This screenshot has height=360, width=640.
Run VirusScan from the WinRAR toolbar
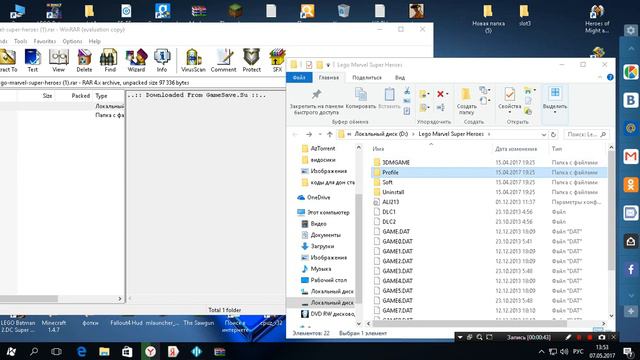193,60
